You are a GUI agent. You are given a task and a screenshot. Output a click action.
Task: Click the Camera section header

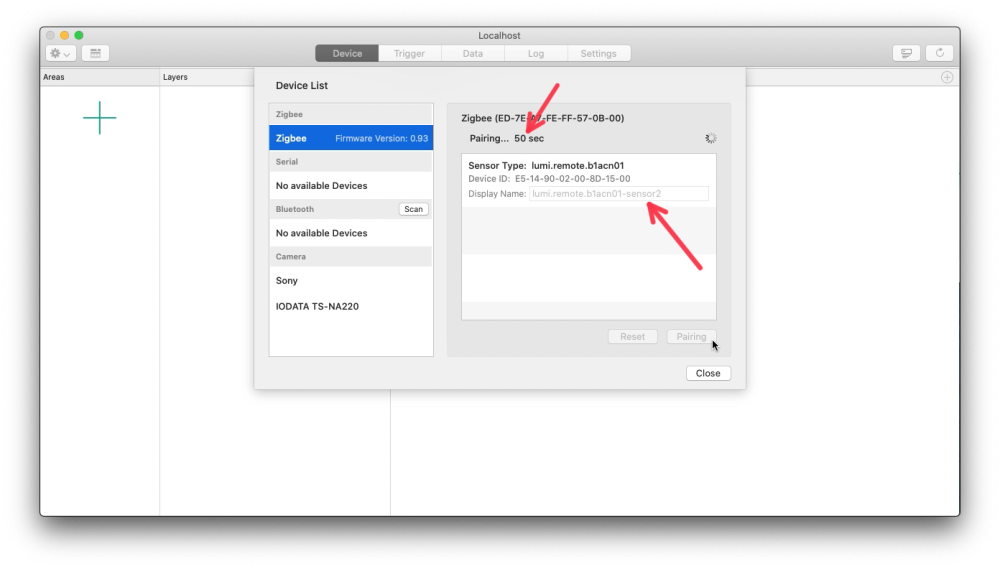tap(351, 256)
